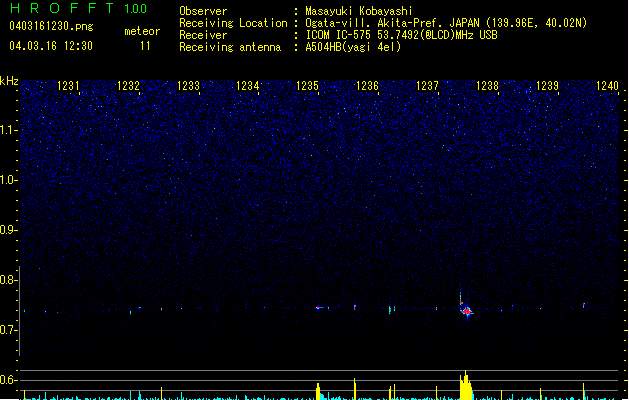Click the Observer label
The width and height of the screenshot is (629, 400).
pyautogui.click(x=203, y=11)
